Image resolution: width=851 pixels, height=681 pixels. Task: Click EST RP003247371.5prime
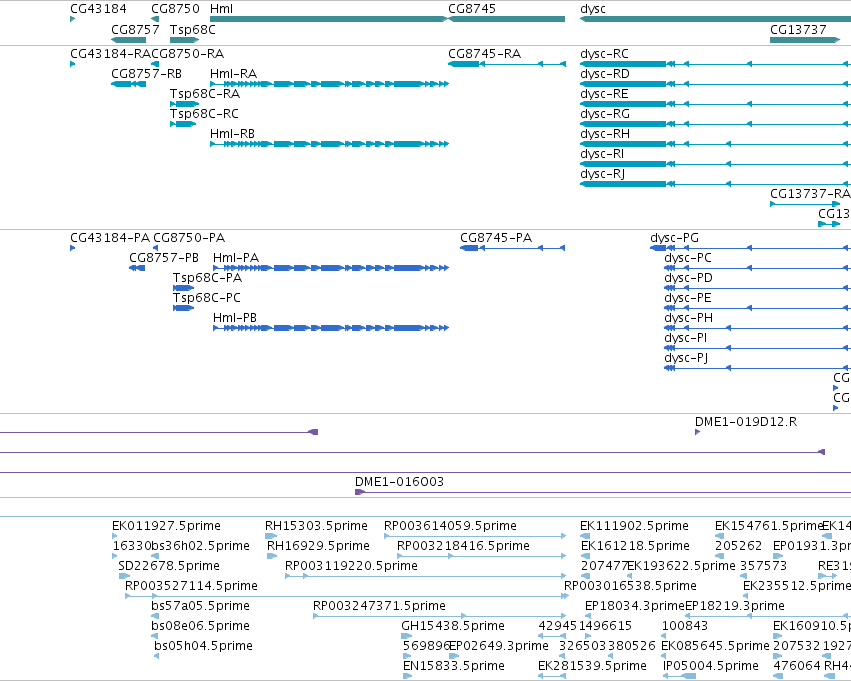(x=440, y=616)
